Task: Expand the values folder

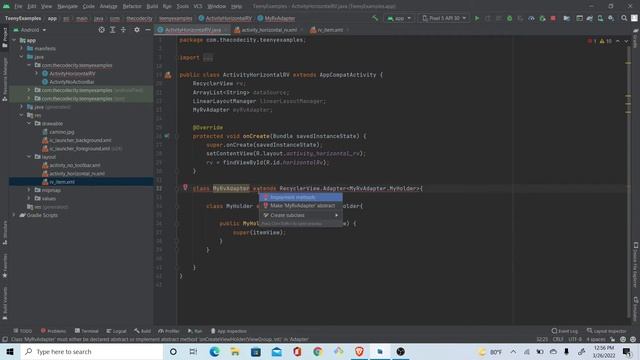Action: coord(29,198)
